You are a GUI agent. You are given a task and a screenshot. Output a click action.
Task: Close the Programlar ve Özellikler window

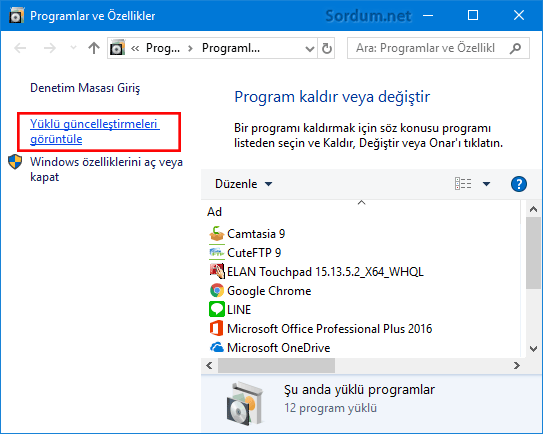[x=519, y=15]
